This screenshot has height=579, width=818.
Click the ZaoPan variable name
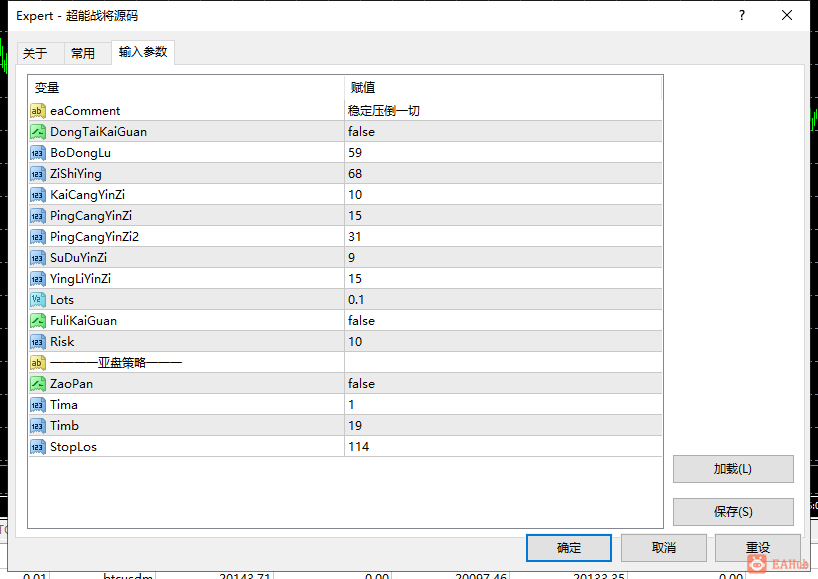click(x=71, y=383)
